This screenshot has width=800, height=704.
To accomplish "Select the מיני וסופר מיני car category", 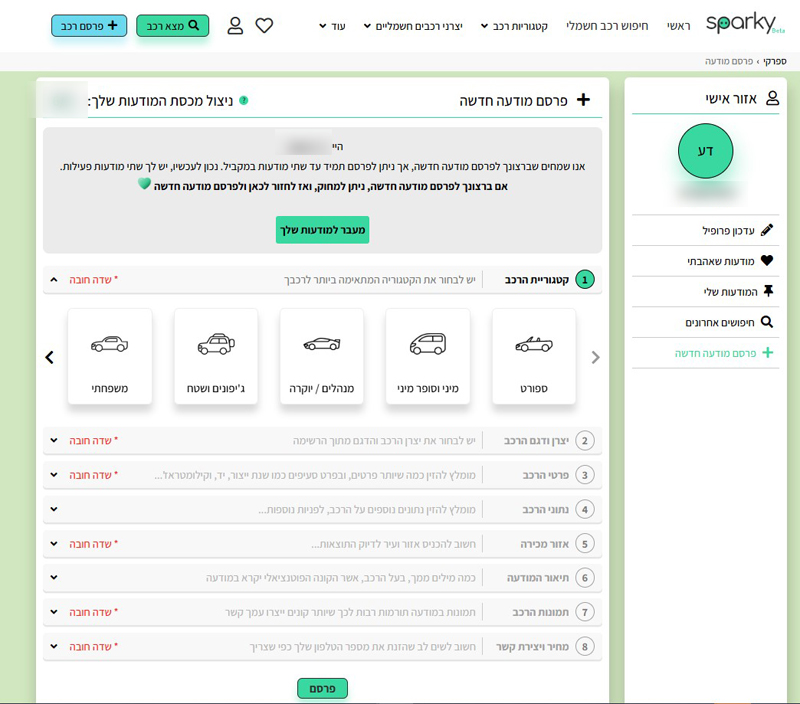I will 428,356.
